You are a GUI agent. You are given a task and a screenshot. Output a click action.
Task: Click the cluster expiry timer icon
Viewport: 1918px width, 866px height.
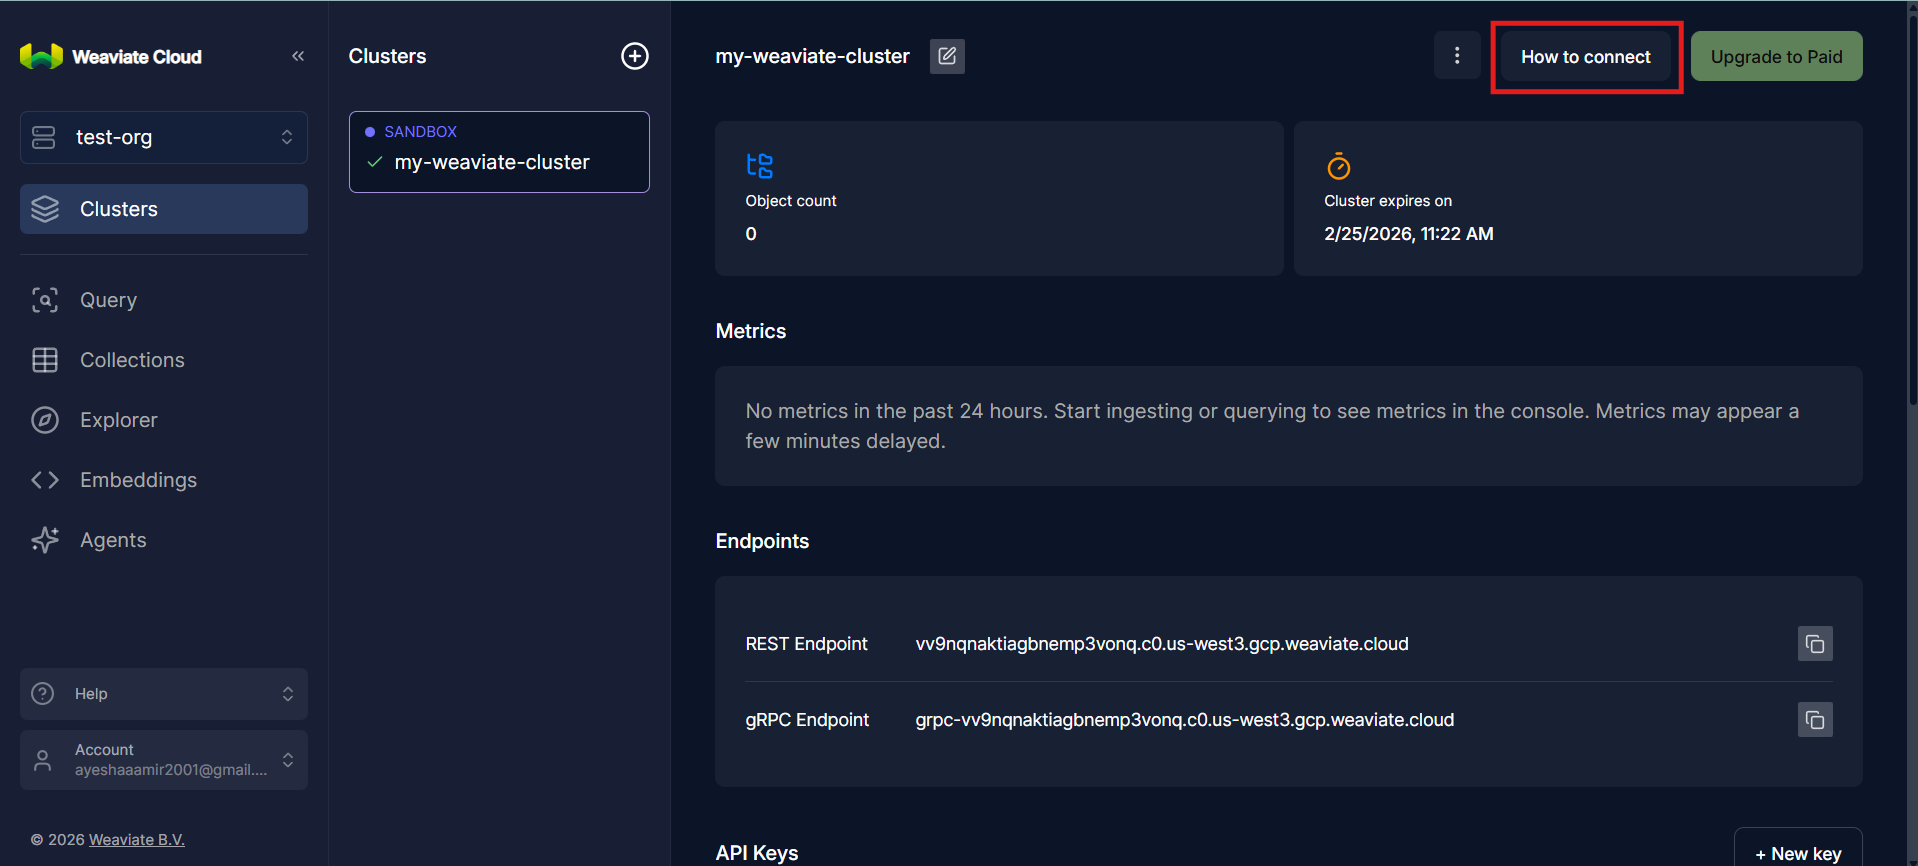pyautogui.click(x=1338, y=166)
